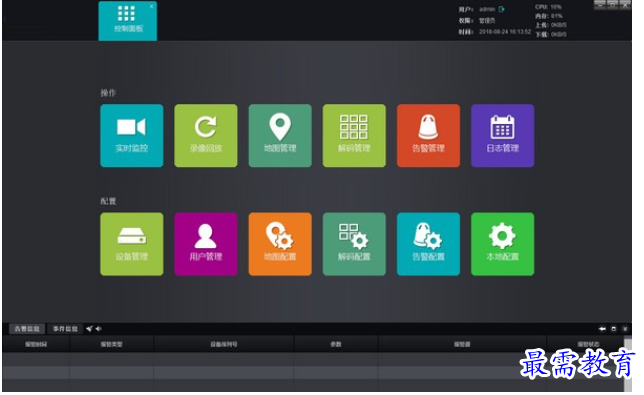Click the 管理员 permission value
The height and width of the screenshot is (395, 644).
click(487, 21)
